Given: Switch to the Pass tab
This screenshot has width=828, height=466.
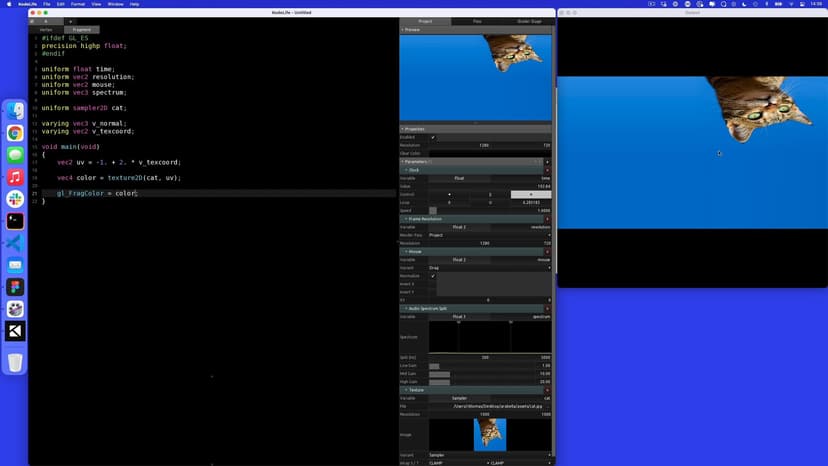Looking at the screenshot, I should (476, 21).
